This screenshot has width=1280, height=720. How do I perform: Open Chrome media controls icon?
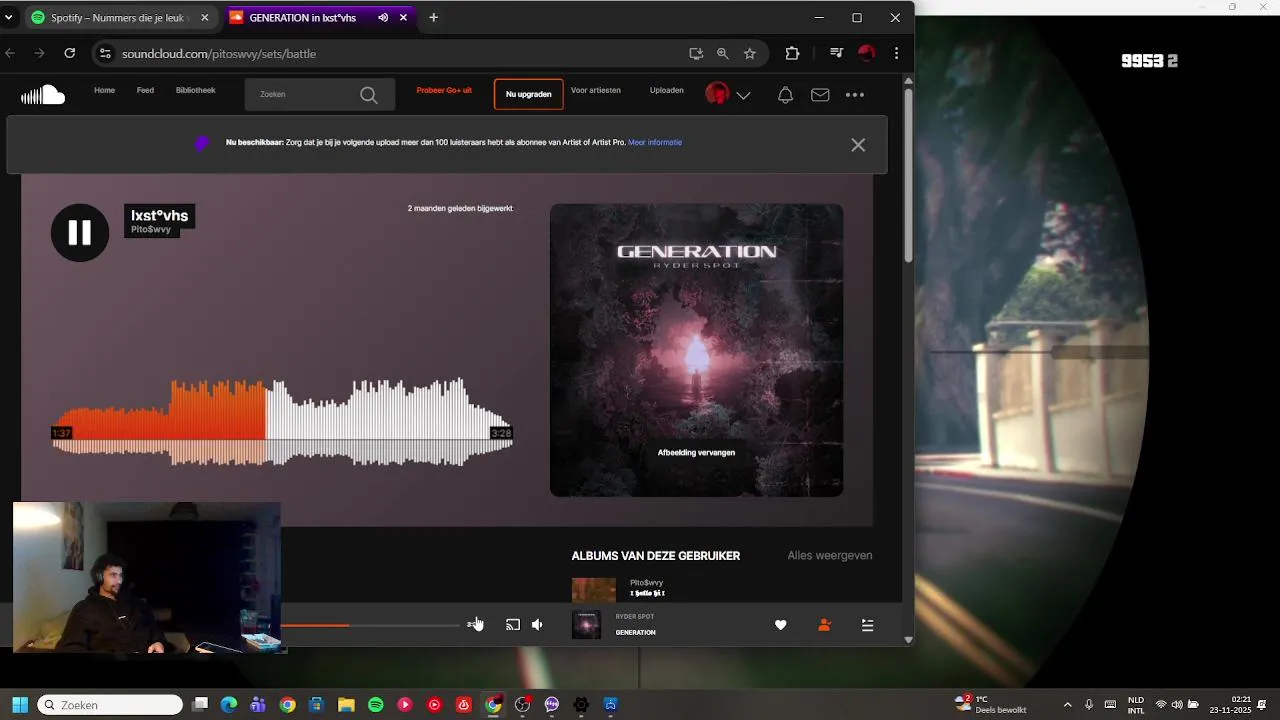(x=837, y=53)
